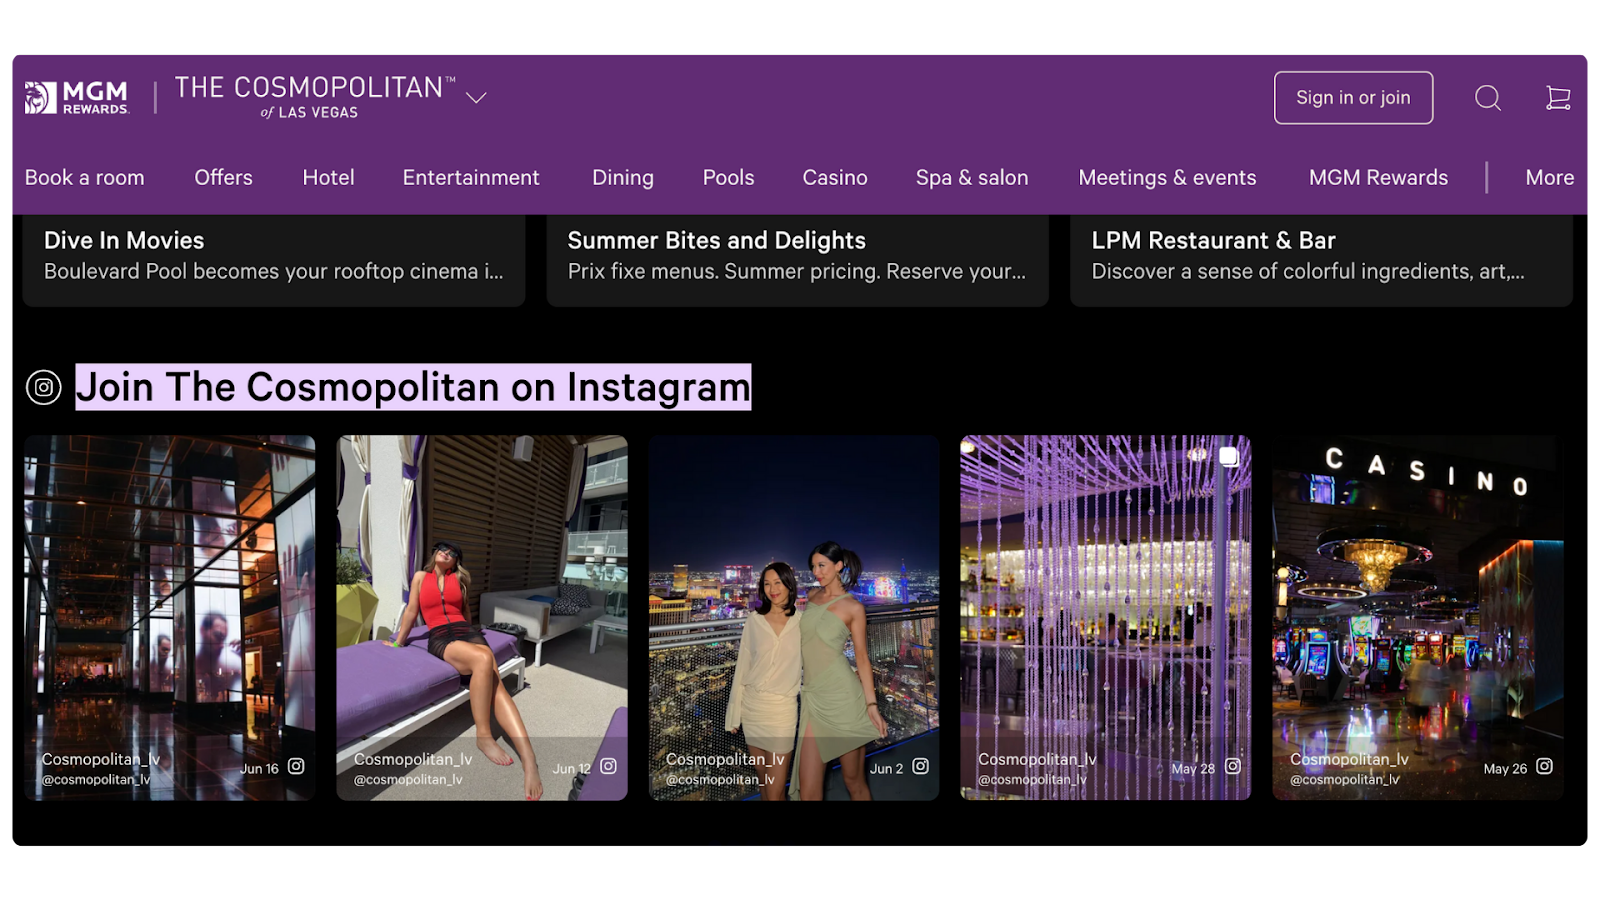
Task: Open the Jun 2 skyline Instagram photo
Action: (794, 617)
